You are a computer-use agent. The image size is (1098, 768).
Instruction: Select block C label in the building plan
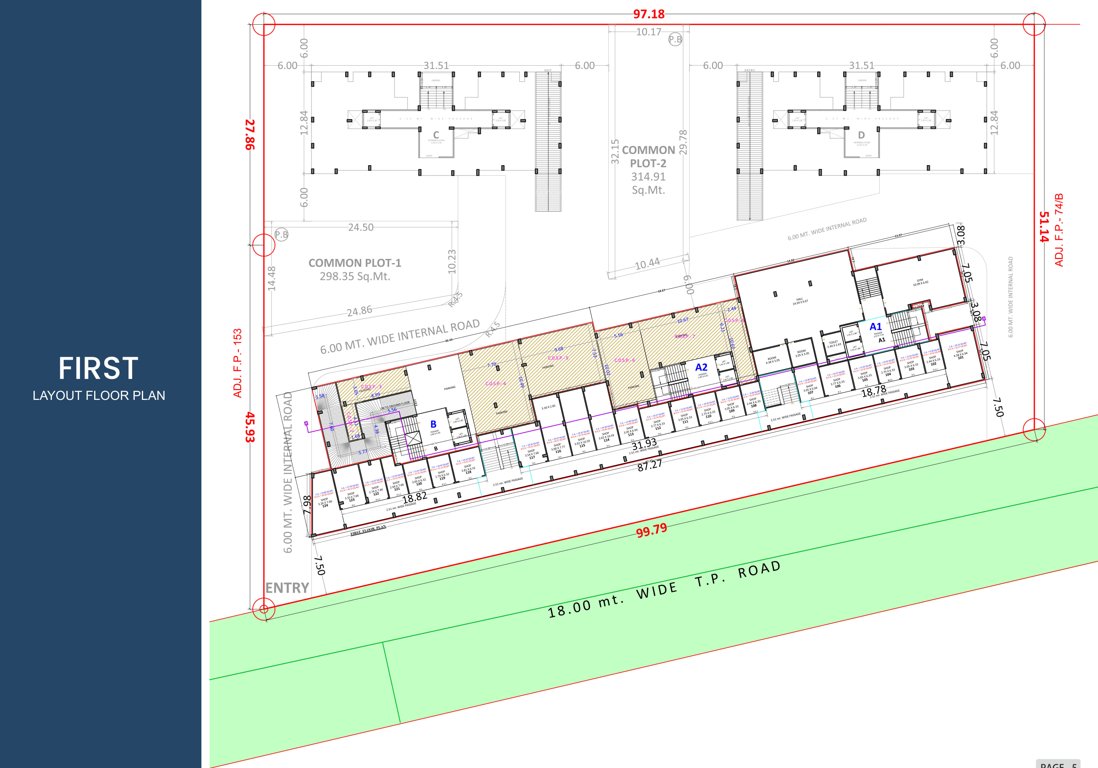(x=436, y=134)
